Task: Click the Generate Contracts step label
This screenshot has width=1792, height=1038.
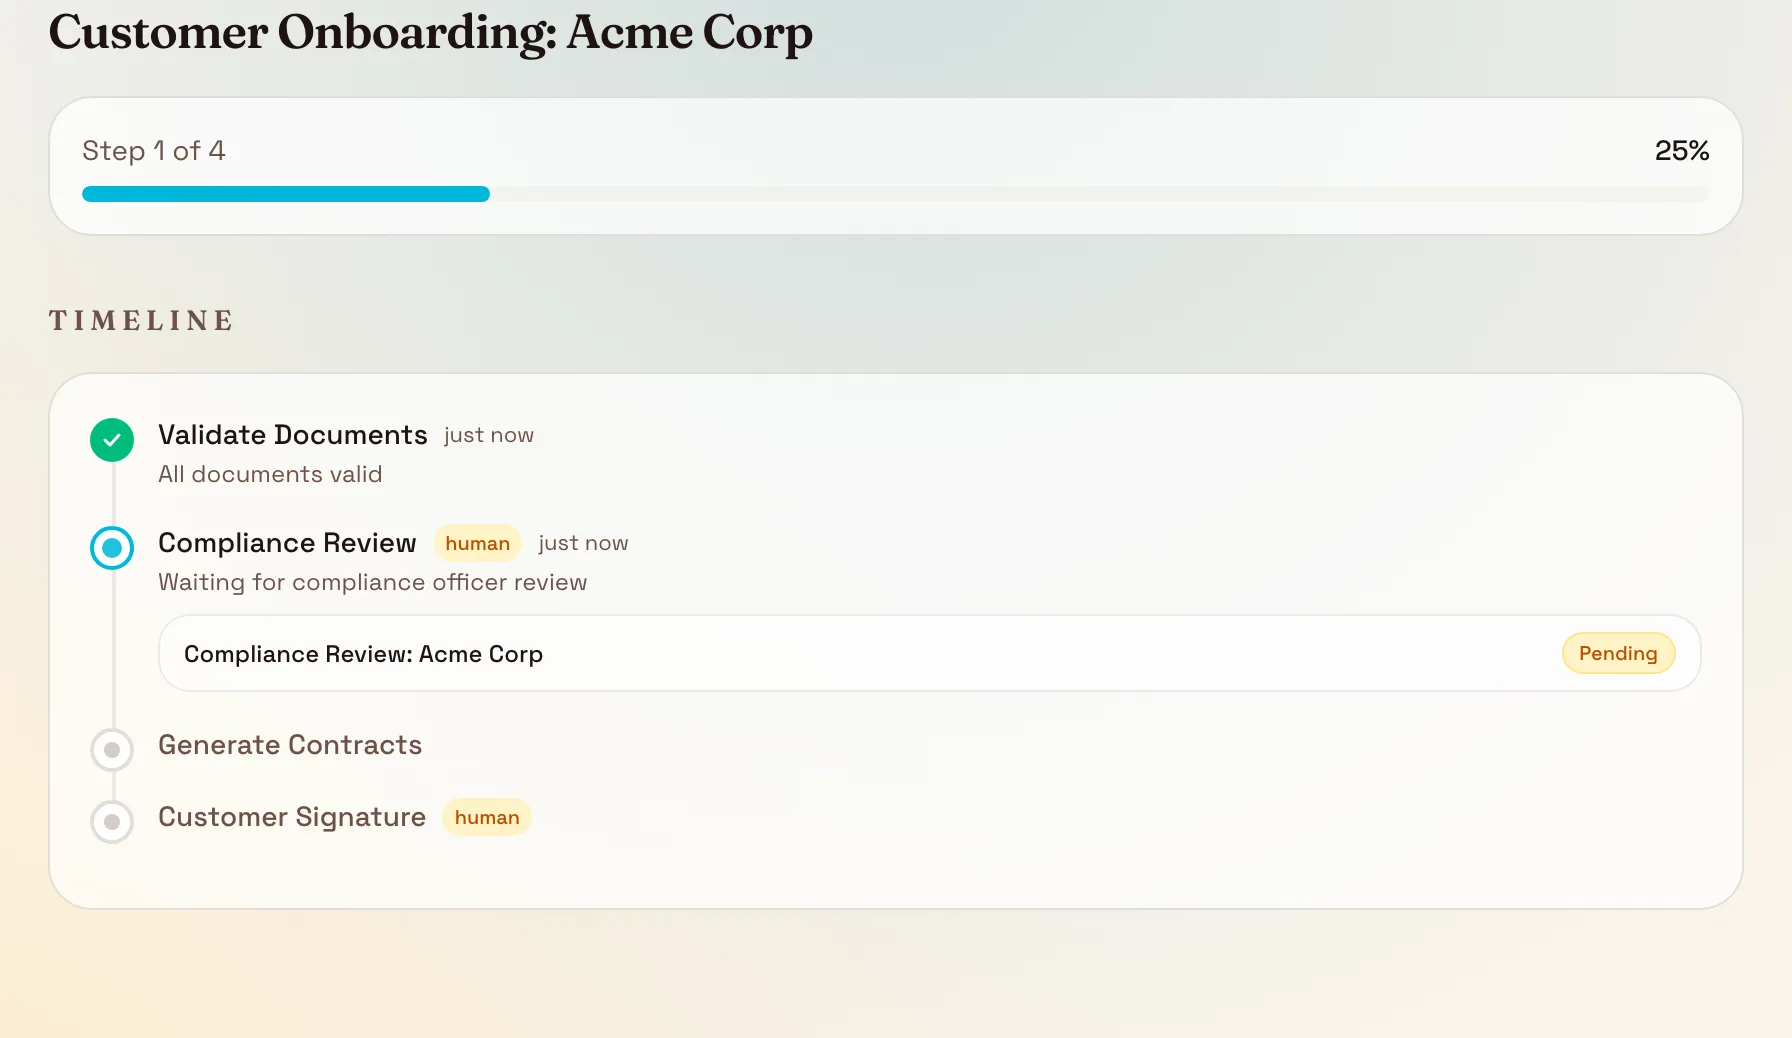Action: click(289, 745)
